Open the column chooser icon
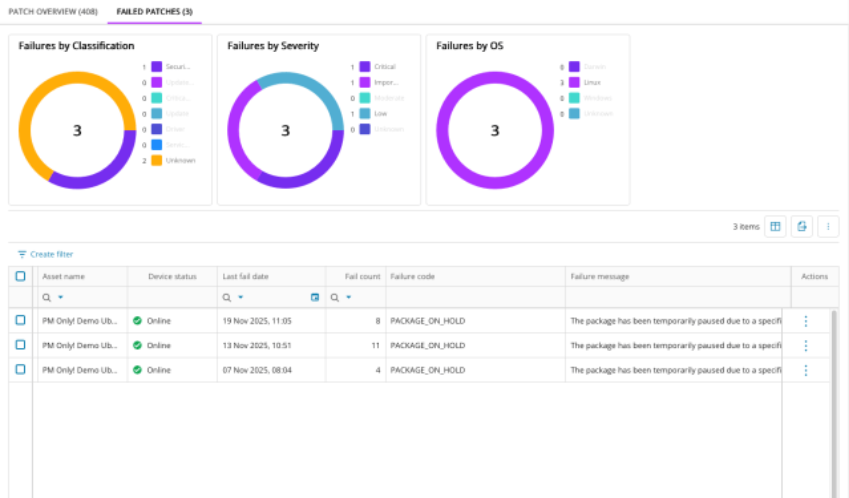Image resolution: width=849 pixels, height=498 pixels. pos(774,227)
